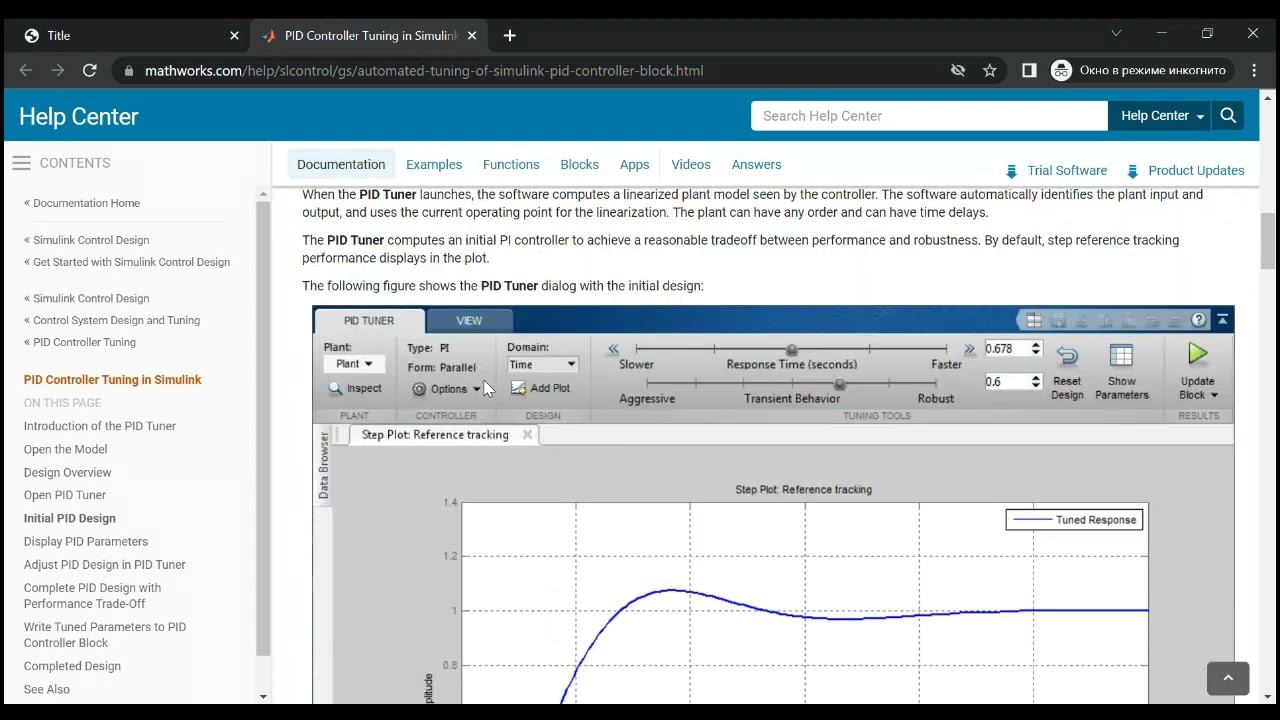This screenshot has width=1280, height=720.
Task: Click the Trial Software link
Action: [x=1067, y=171]
